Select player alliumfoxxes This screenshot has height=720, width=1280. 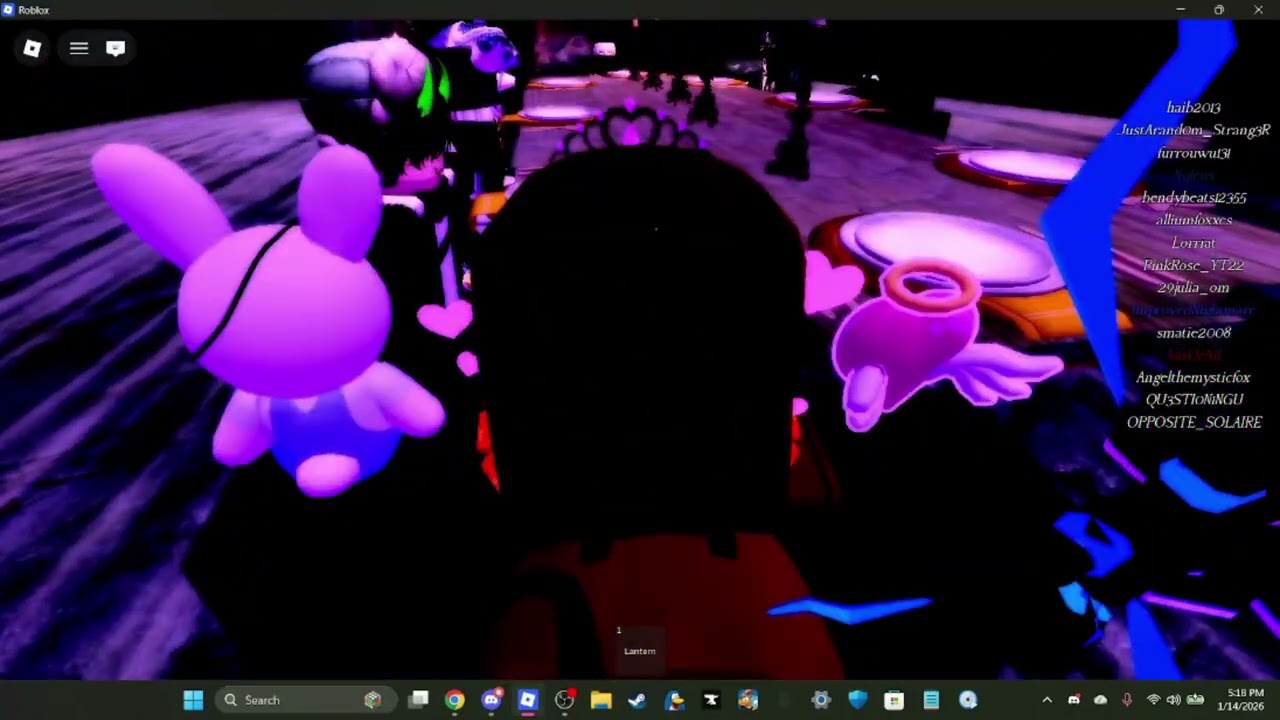[x=1193, y=220]
